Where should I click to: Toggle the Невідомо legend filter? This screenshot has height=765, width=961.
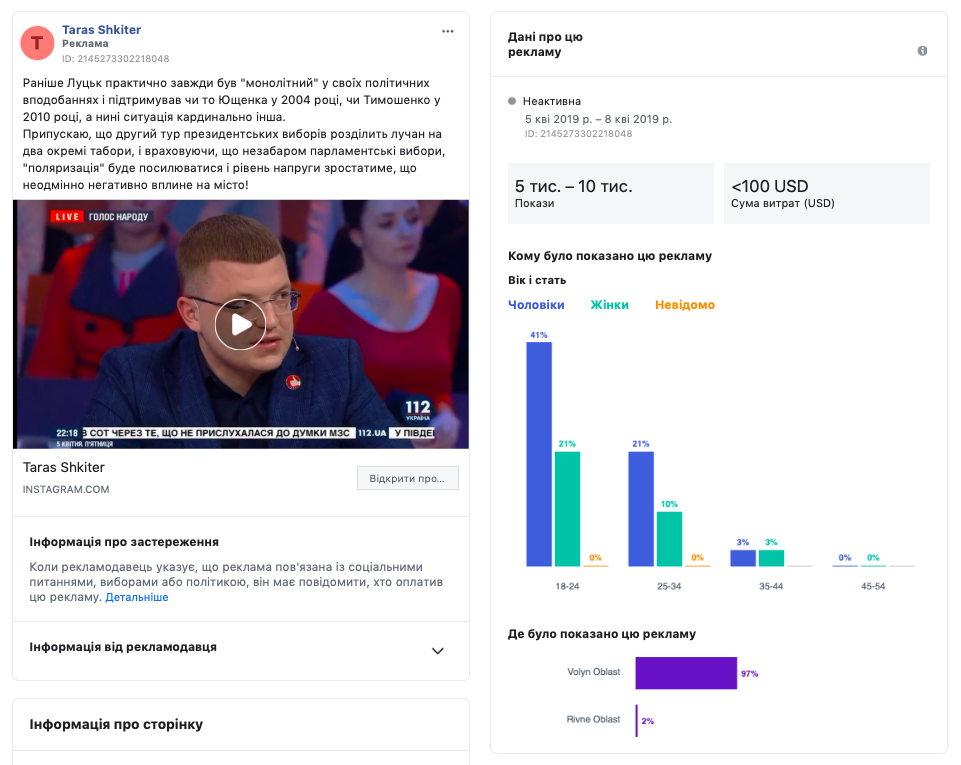pyautogui.click(x=685, y=305)
